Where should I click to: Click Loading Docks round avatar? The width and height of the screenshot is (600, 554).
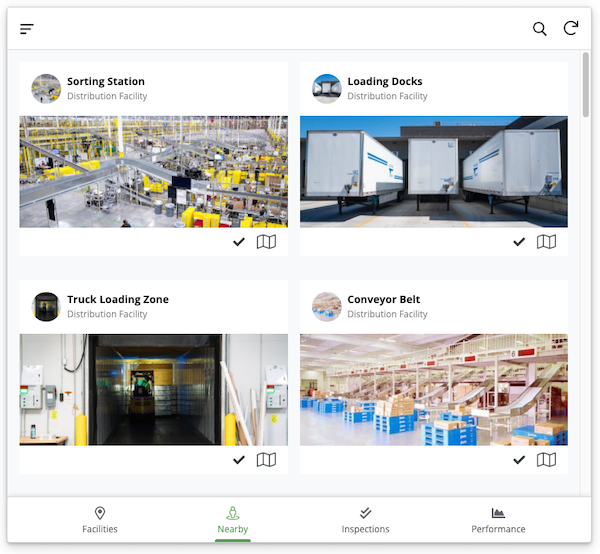click(x=326, y=89)
